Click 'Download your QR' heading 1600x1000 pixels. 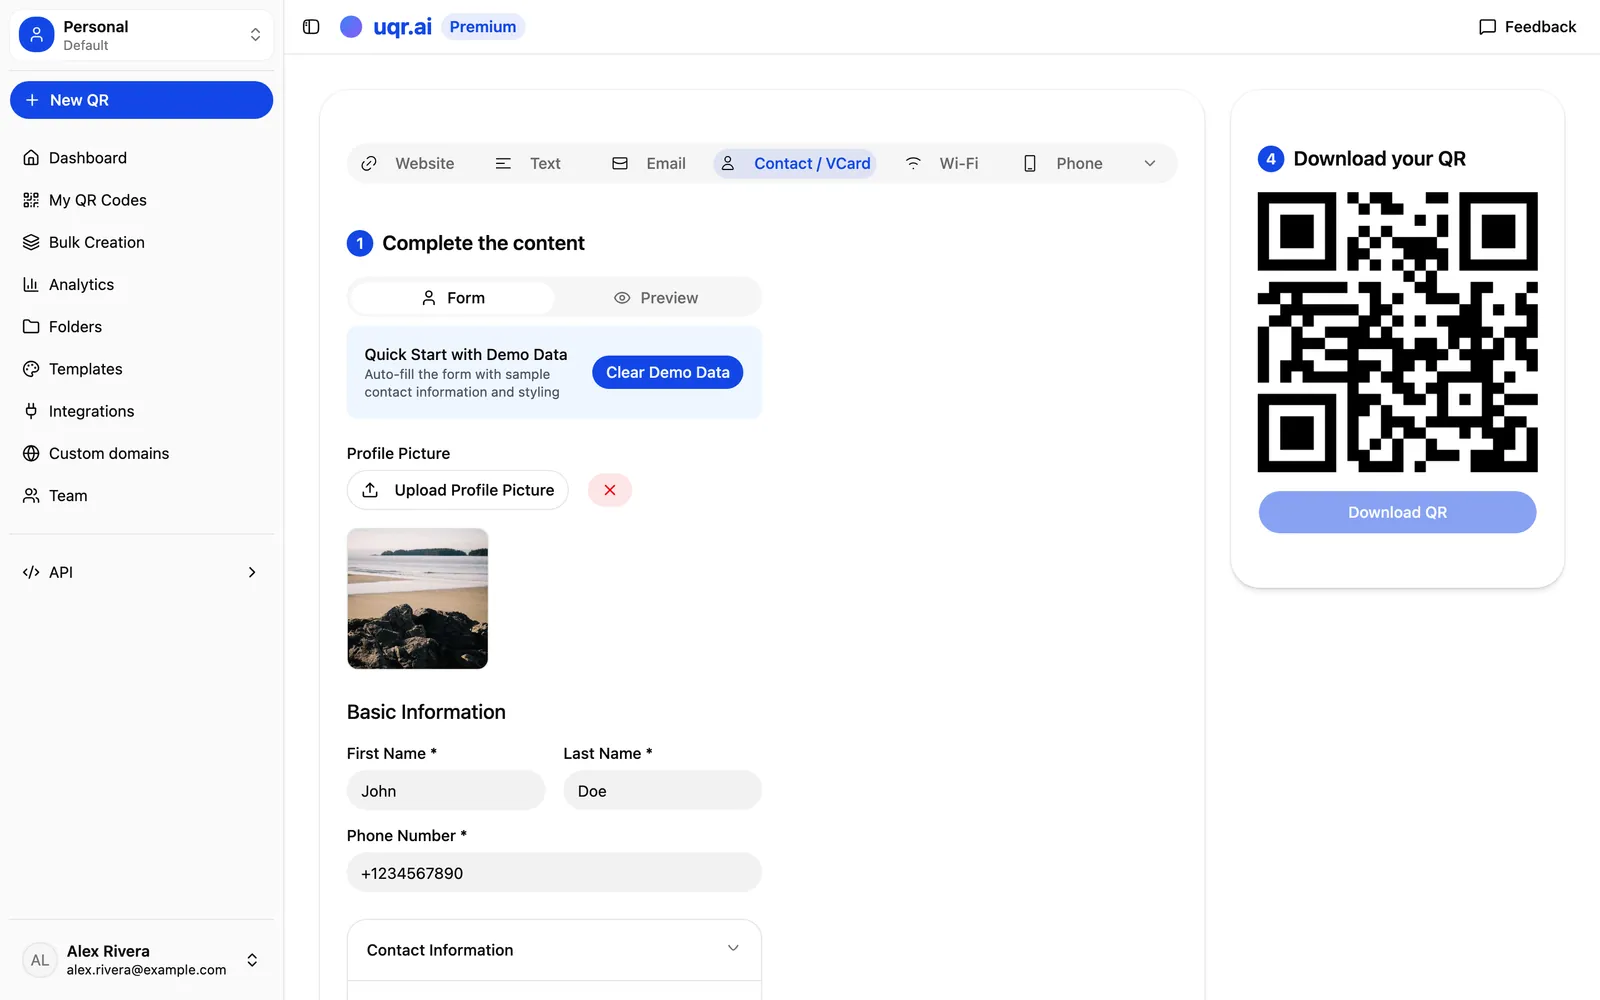(x=1379, y=159)
